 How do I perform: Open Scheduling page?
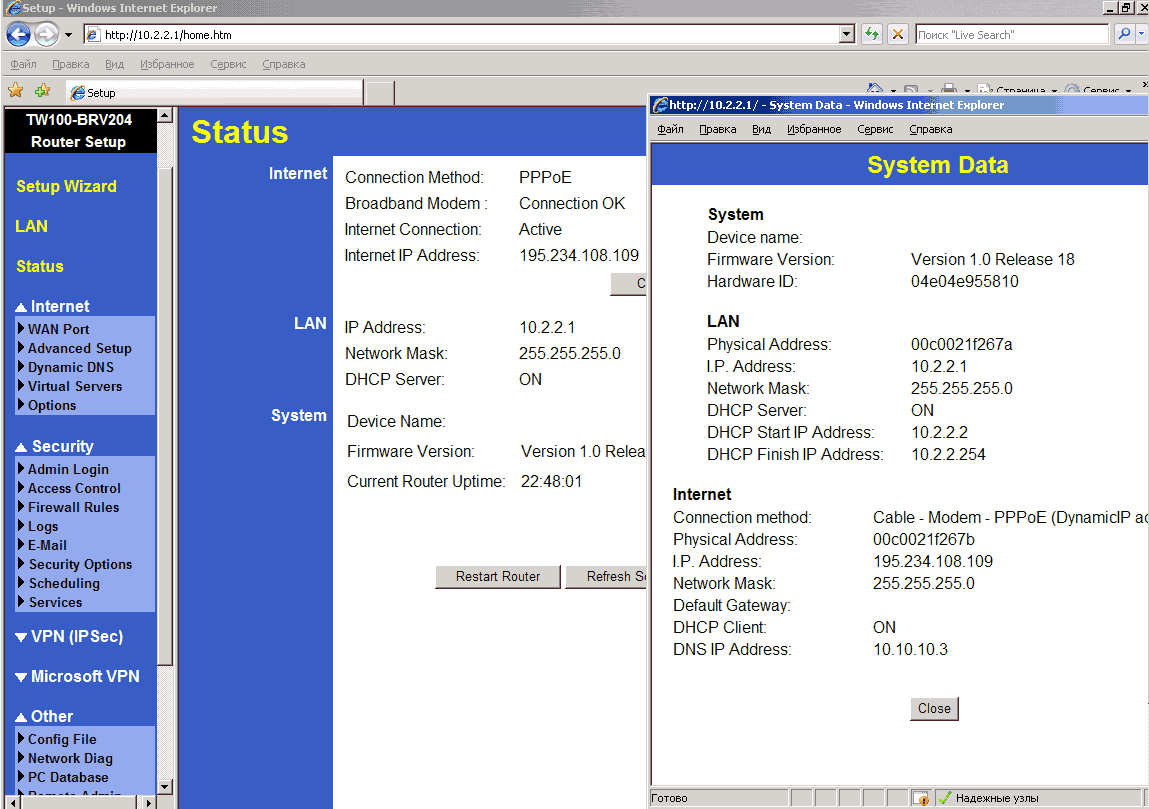point(64,584)
